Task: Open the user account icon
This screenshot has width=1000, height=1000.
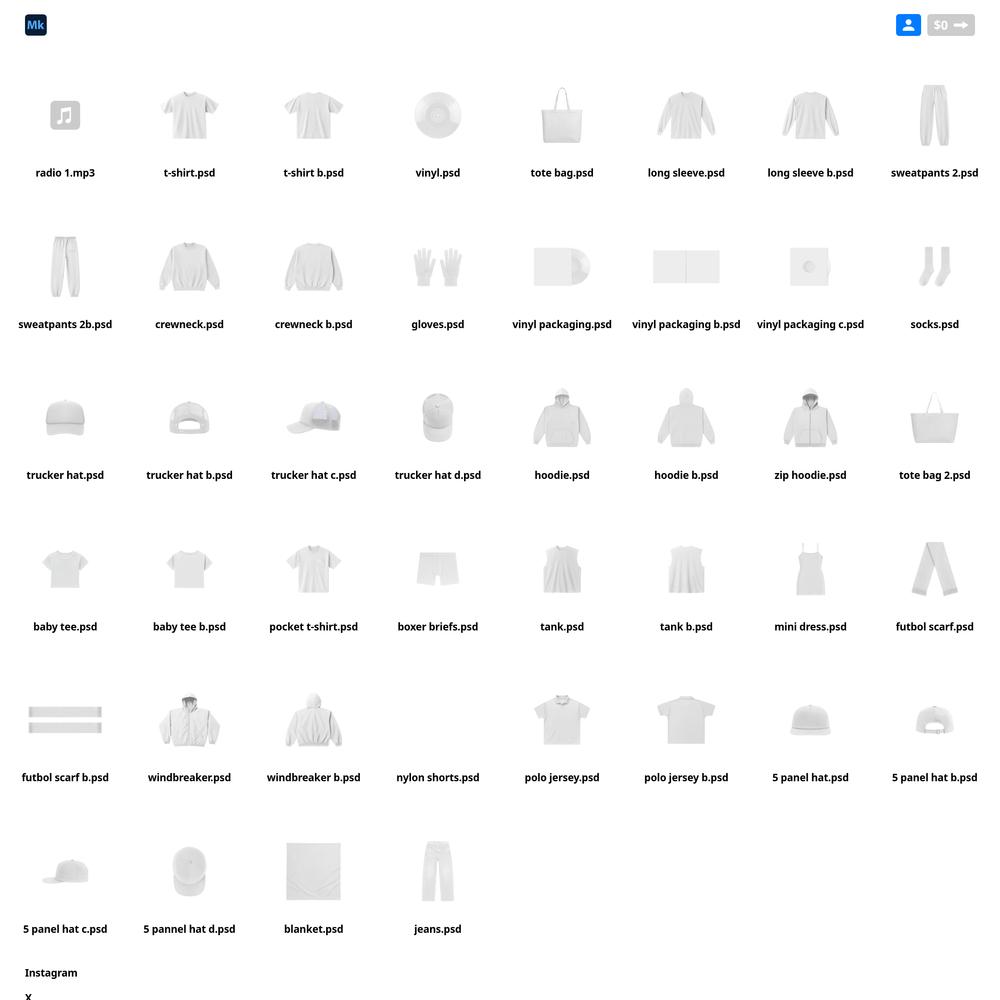Action: click(908, 25)
